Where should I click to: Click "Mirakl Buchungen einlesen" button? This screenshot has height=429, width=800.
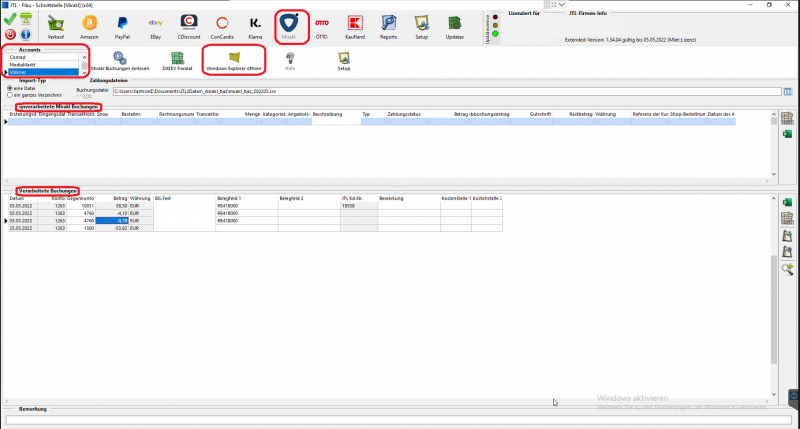coord(120,61)
